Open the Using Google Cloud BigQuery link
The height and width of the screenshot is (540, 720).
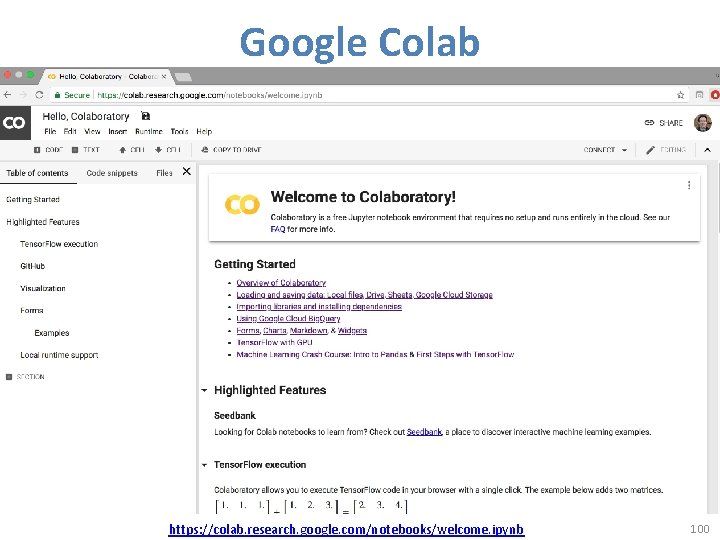pyautogui.click(x=288, y=318)
